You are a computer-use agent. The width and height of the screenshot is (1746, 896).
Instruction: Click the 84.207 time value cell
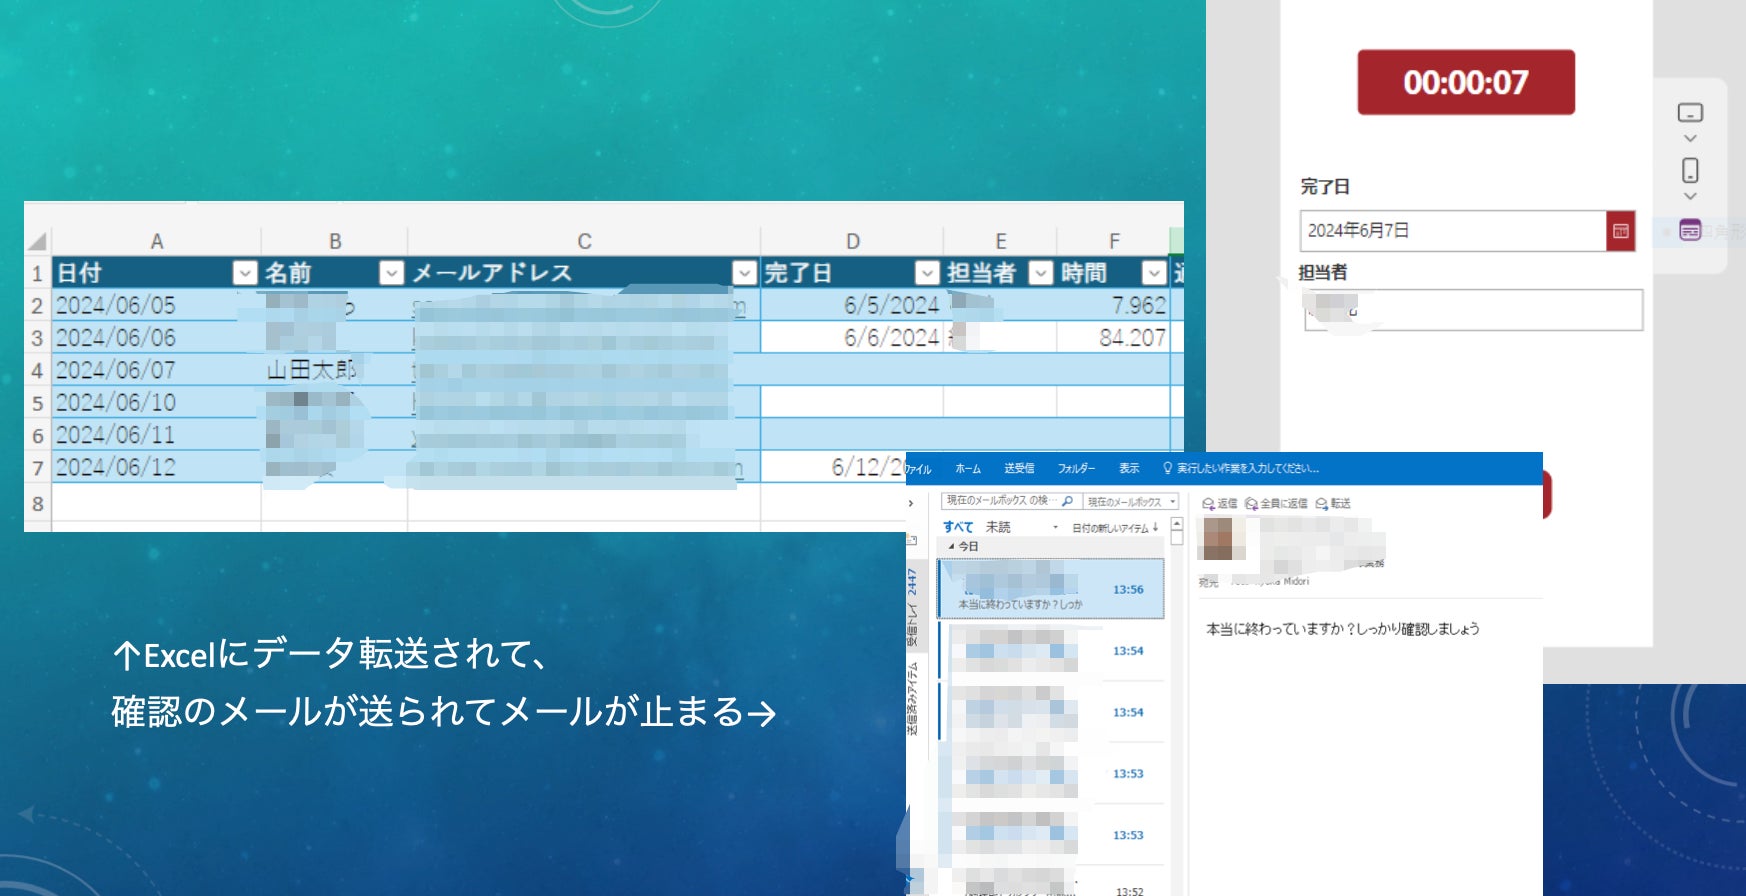[1113, 337]
